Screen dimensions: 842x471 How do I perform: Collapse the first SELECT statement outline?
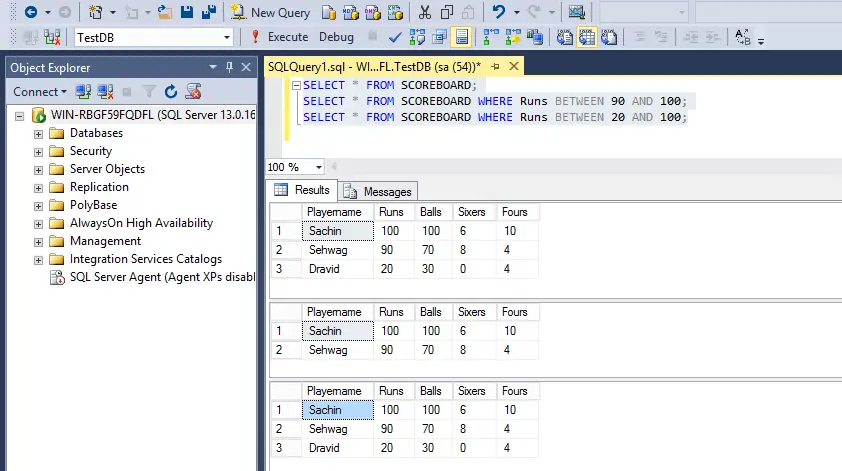point(296,85)
